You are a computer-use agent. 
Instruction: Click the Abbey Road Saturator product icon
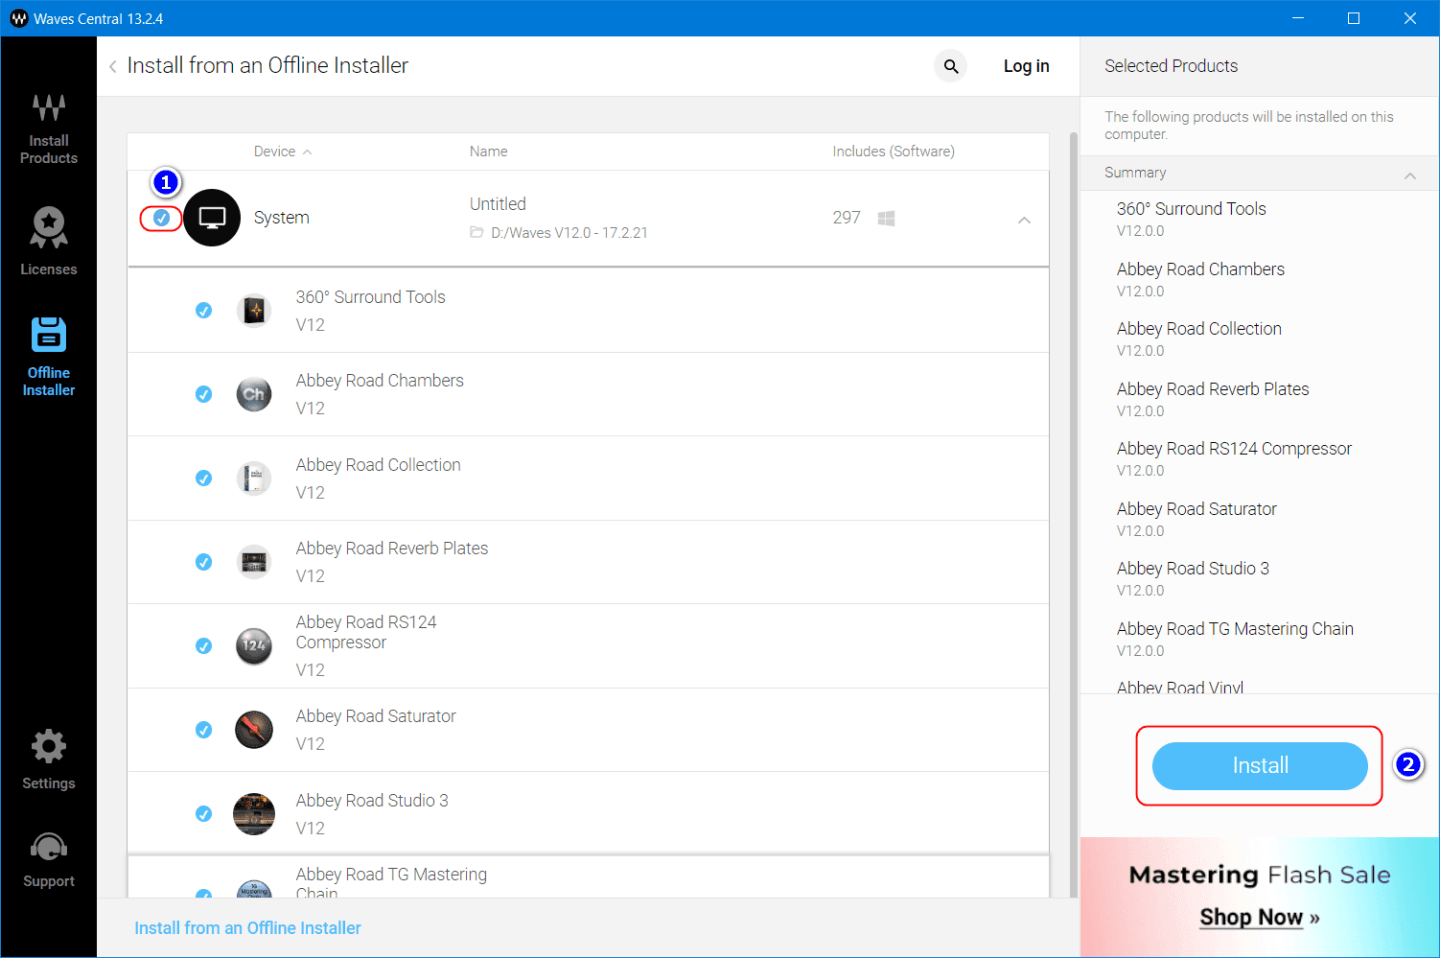(x=254, y=730)
